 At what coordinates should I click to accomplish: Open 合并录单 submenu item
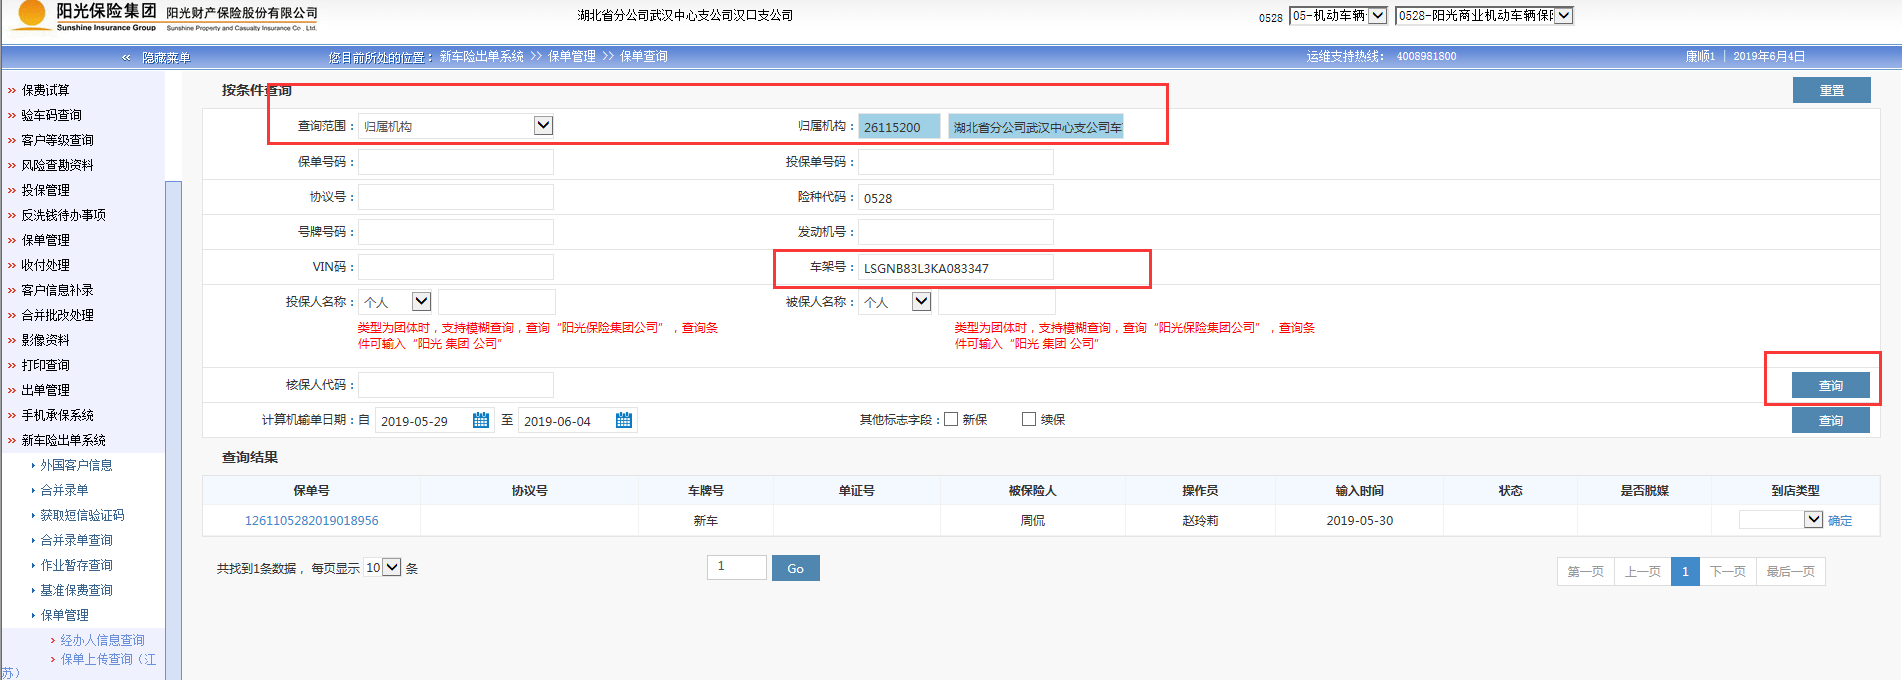64,490
